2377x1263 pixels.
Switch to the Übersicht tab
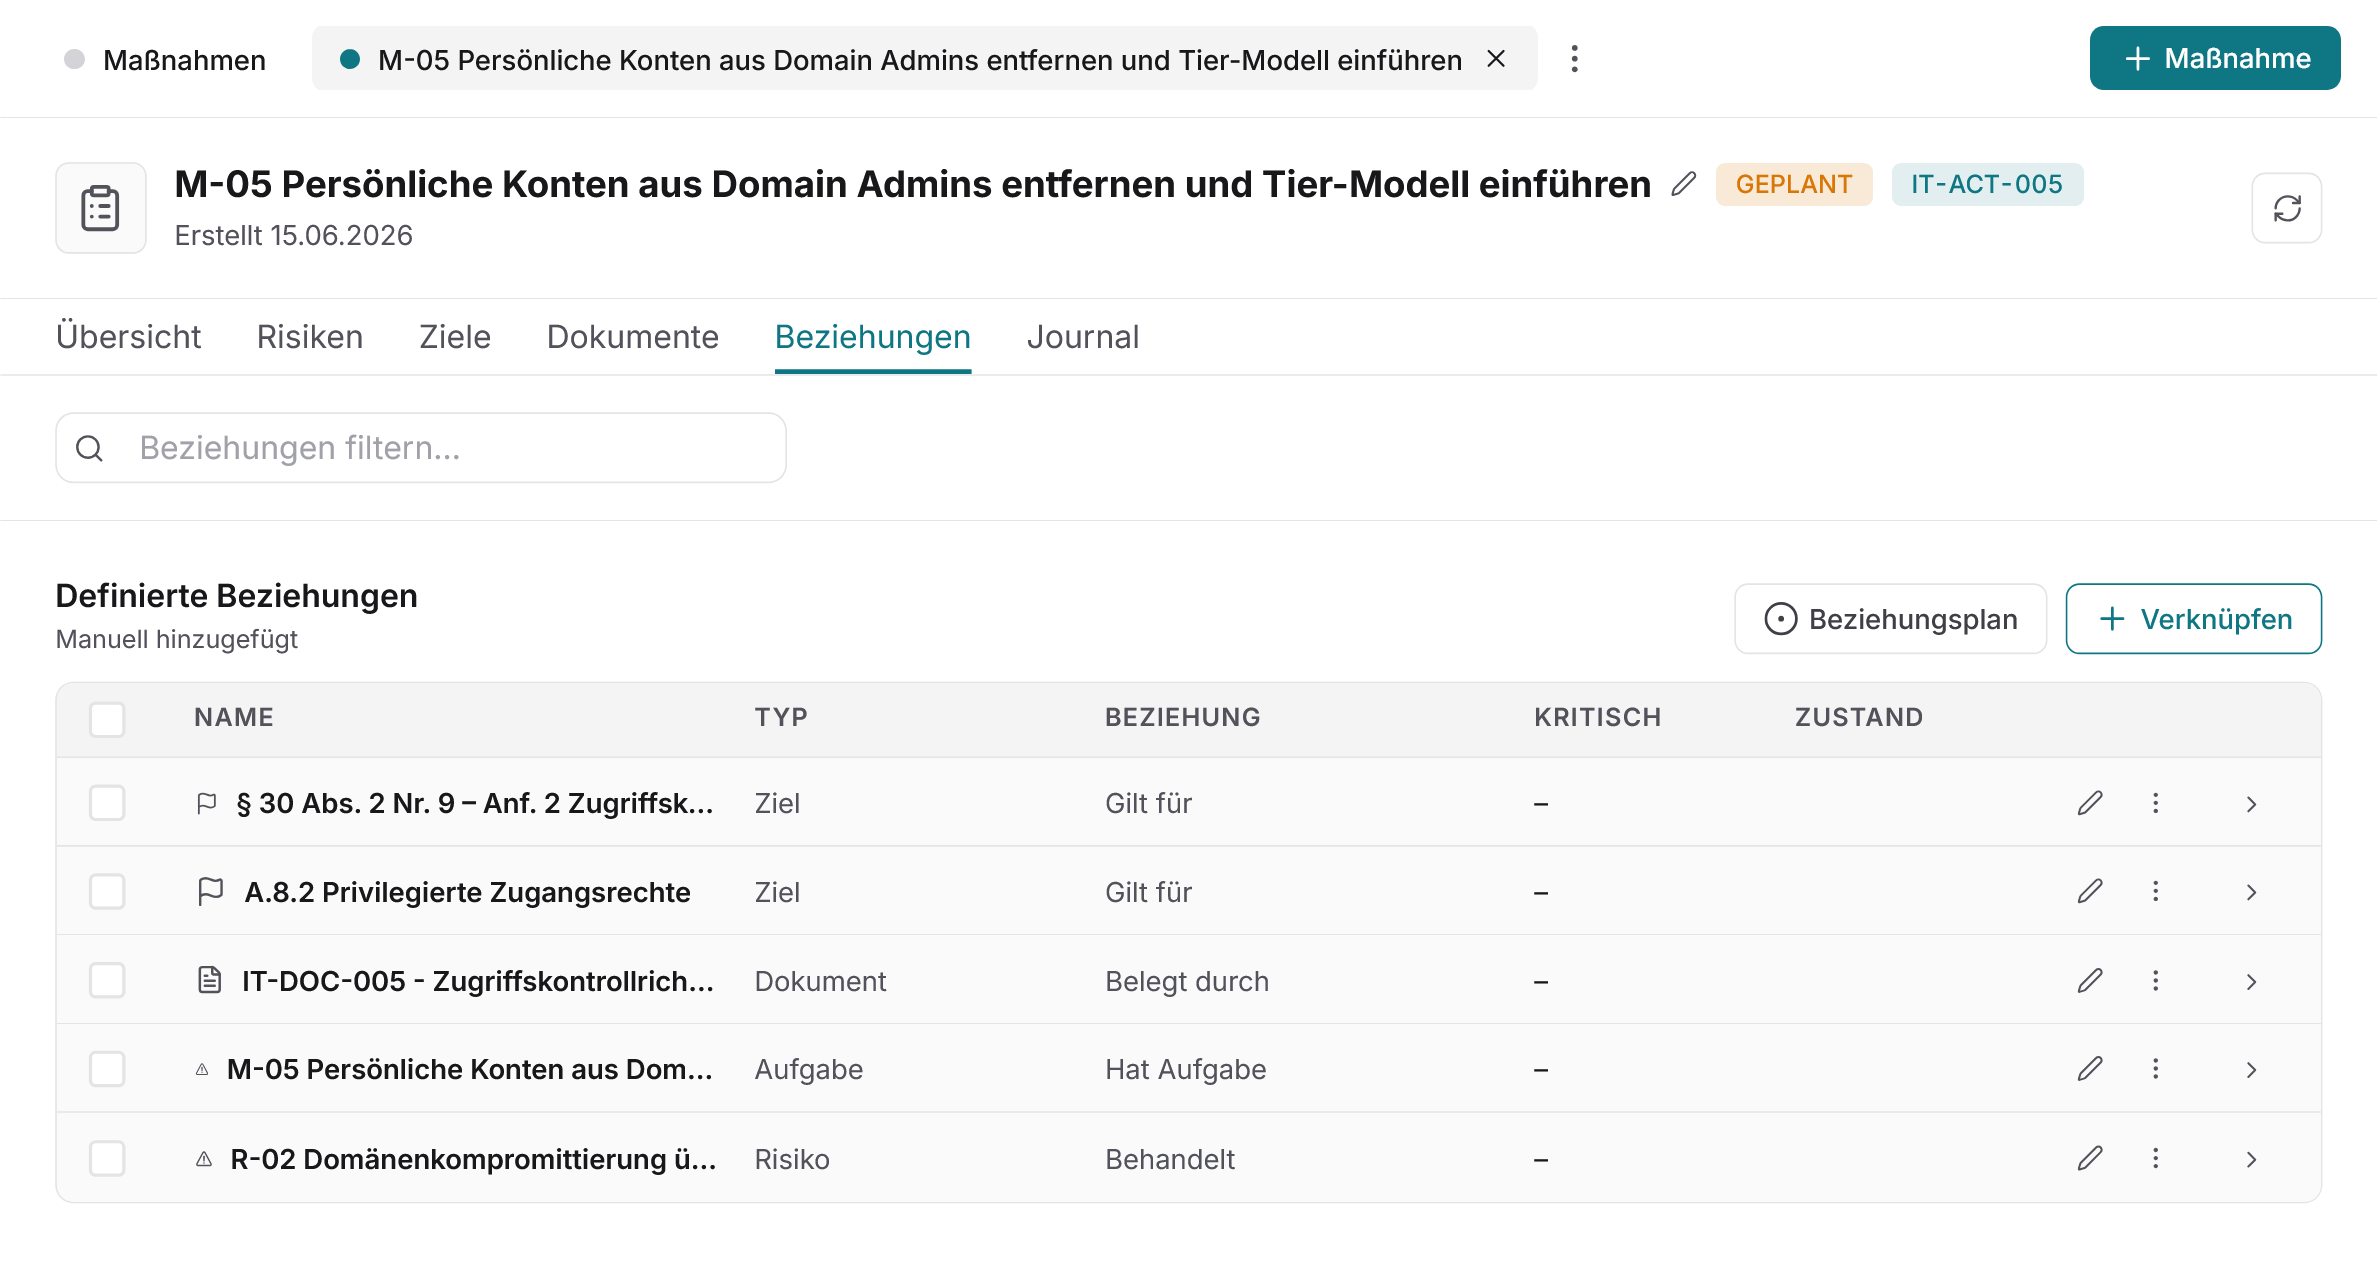tap(129, 337)
